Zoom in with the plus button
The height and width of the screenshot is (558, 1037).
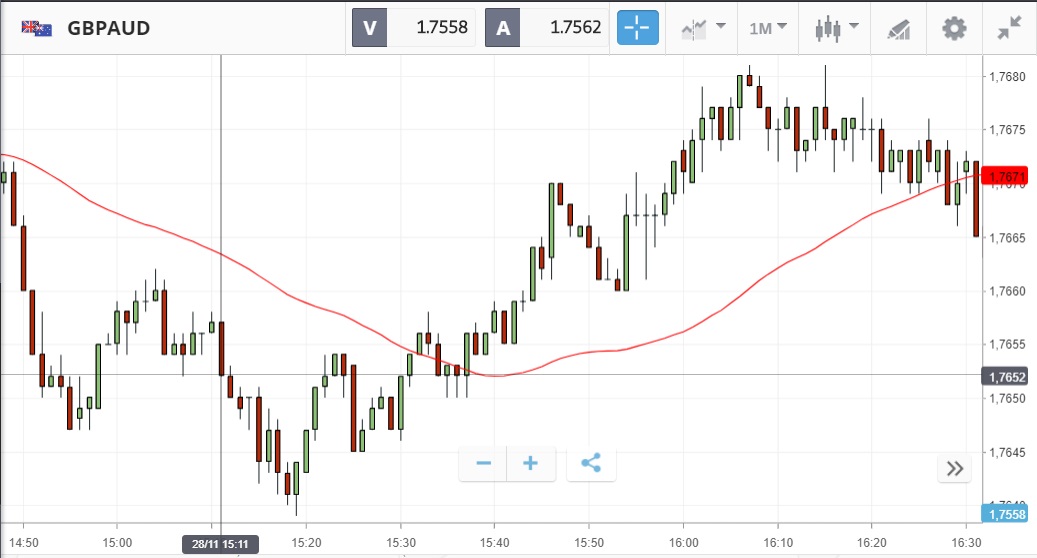[x=531, y=464]
